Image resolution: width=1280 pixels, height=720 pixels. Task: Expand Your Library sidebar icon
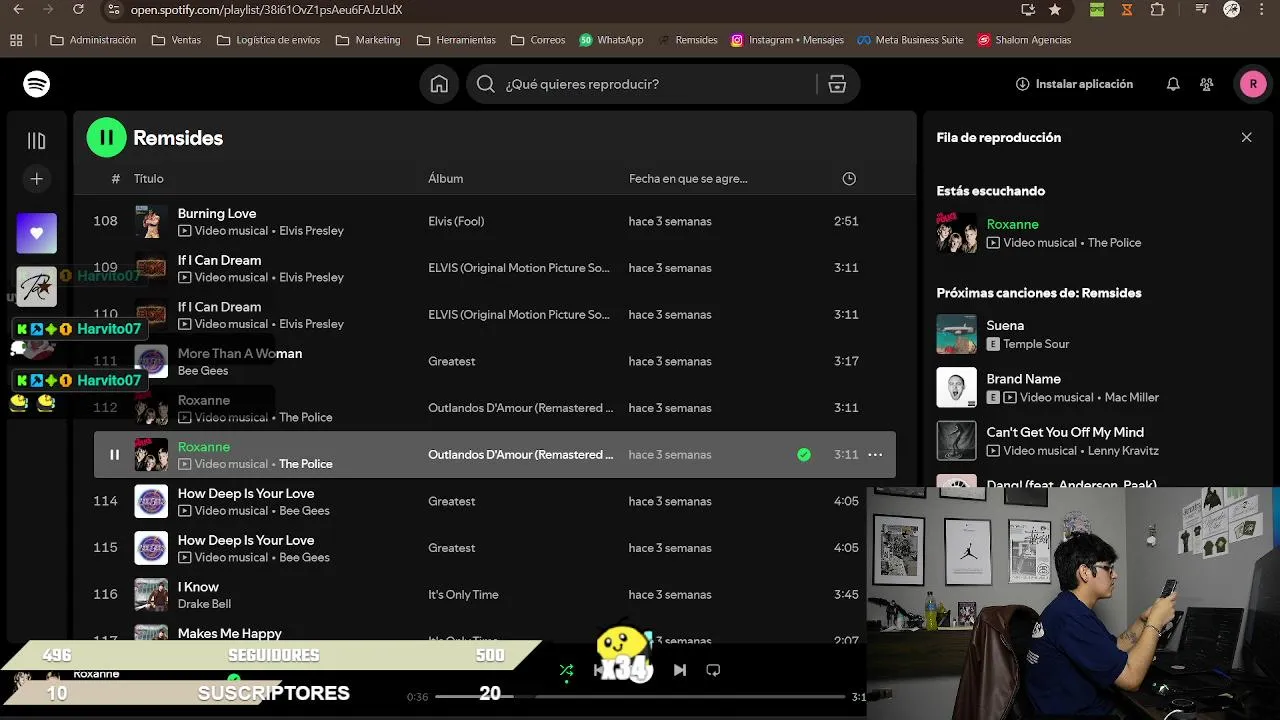click(36, 141)
